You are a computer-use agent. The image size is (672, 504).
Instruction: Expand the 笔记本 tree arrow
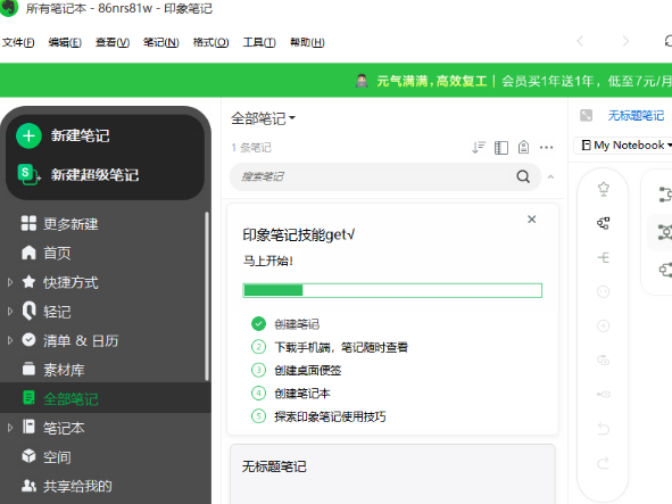(x=10, y=428)
